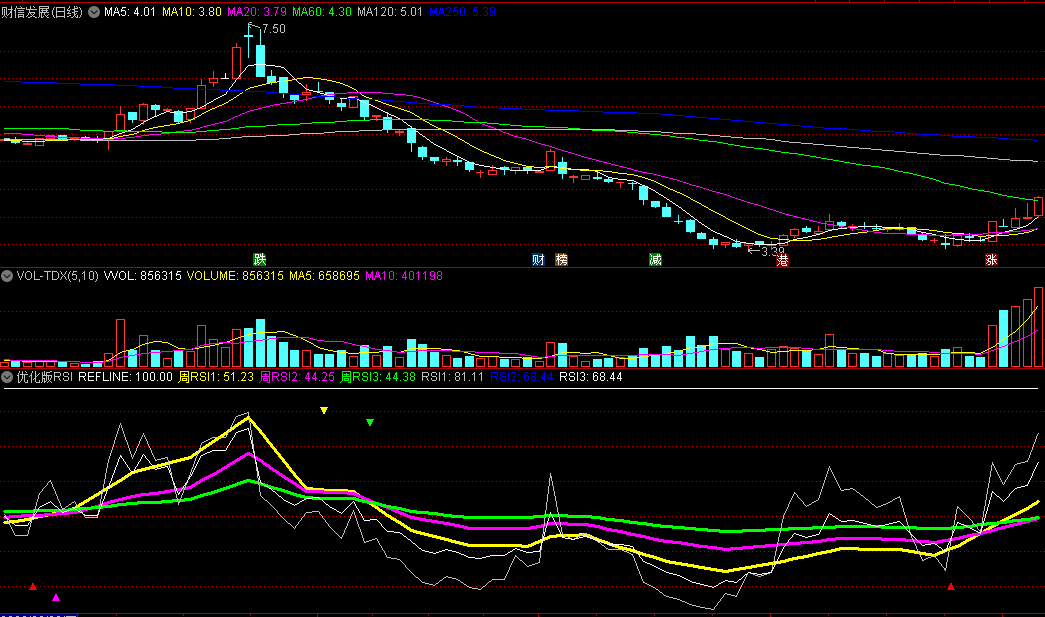The image size is (1045, 617).
Task: Select the 周RSI1: 51.23 label
Action: [217, 377]
